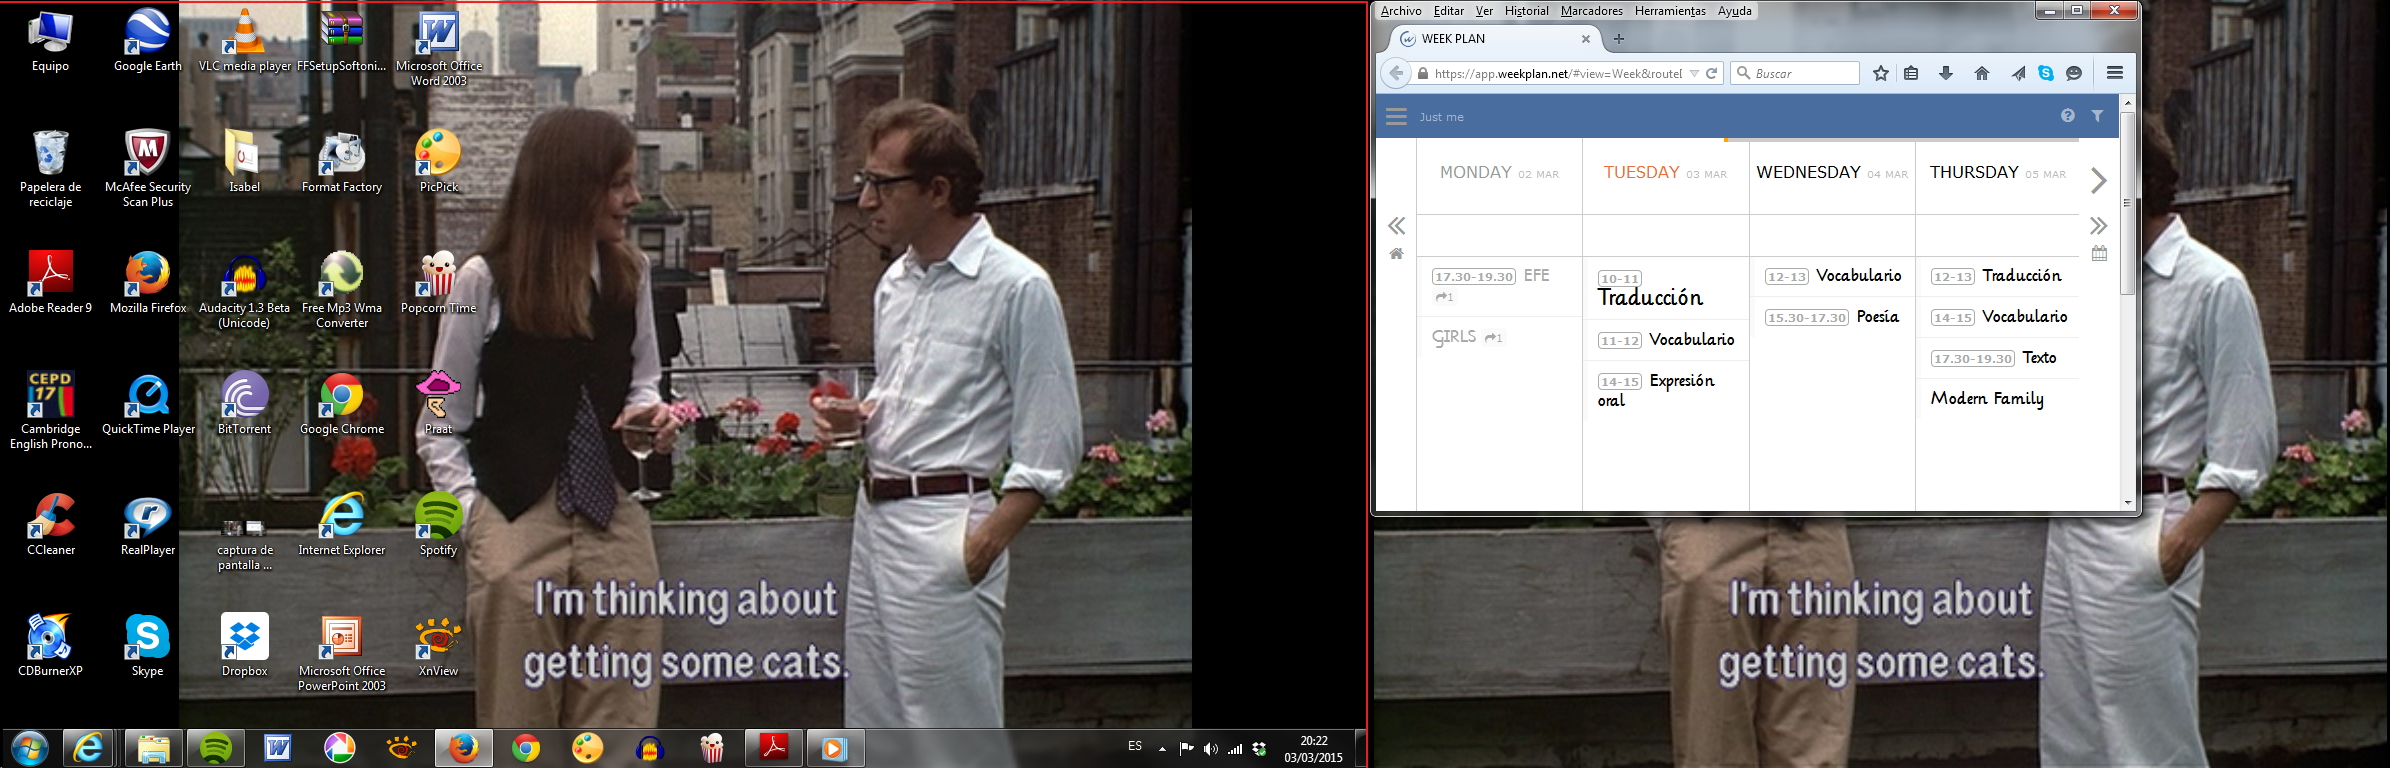Image resolution: width=2390 pixels, height=768 pixels.
Task: Open Audacity 1.3 Beta desktop shortcut
Action: tap(244, 291)
